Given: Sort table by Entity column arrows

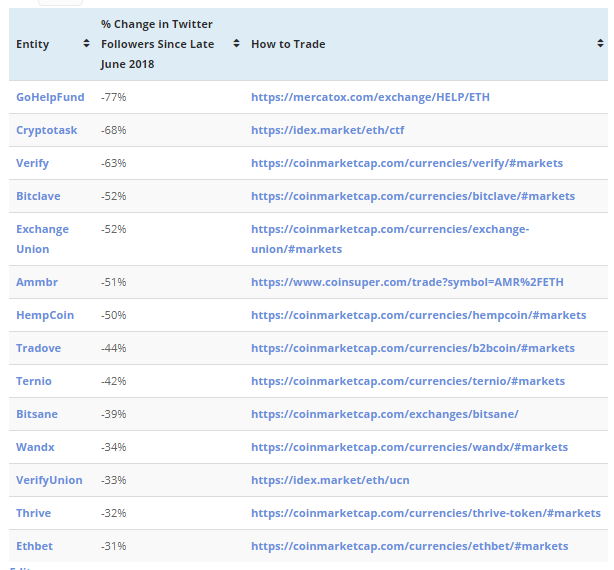Looking at the screenshot, I should click(87, 43).
